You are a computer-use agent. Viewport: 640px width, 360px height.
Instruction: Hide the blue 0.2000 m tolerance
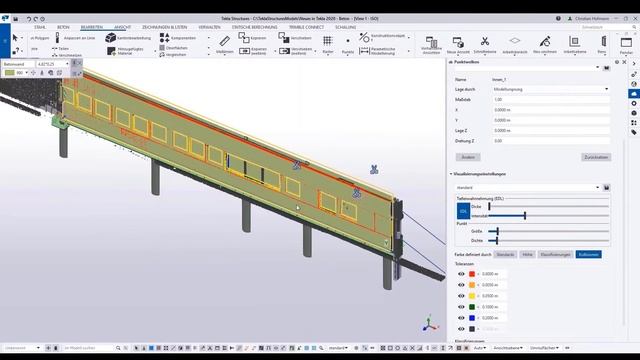tap(461, 318)
